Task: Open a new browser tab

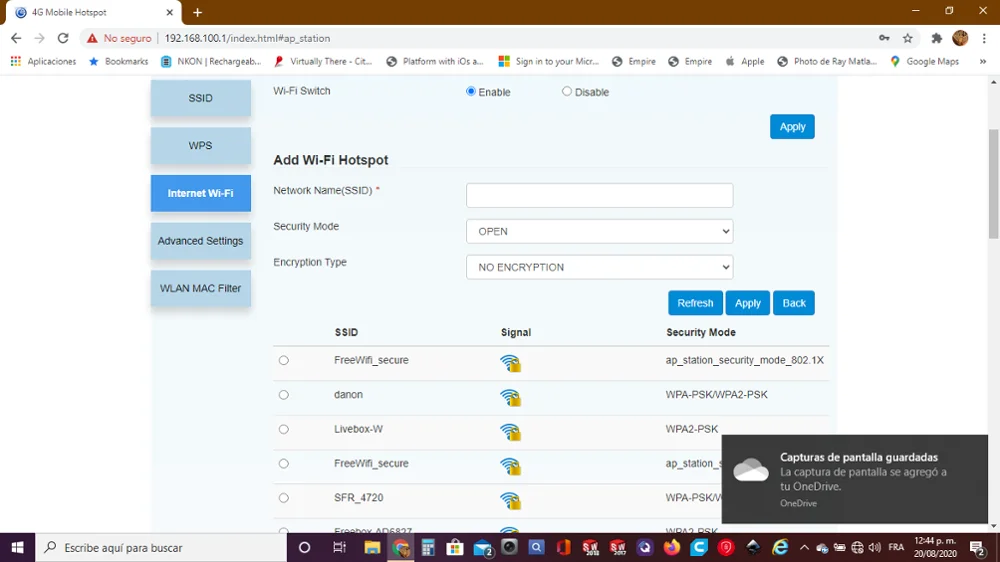Action: pyautogui.click(x=197, y=12)
